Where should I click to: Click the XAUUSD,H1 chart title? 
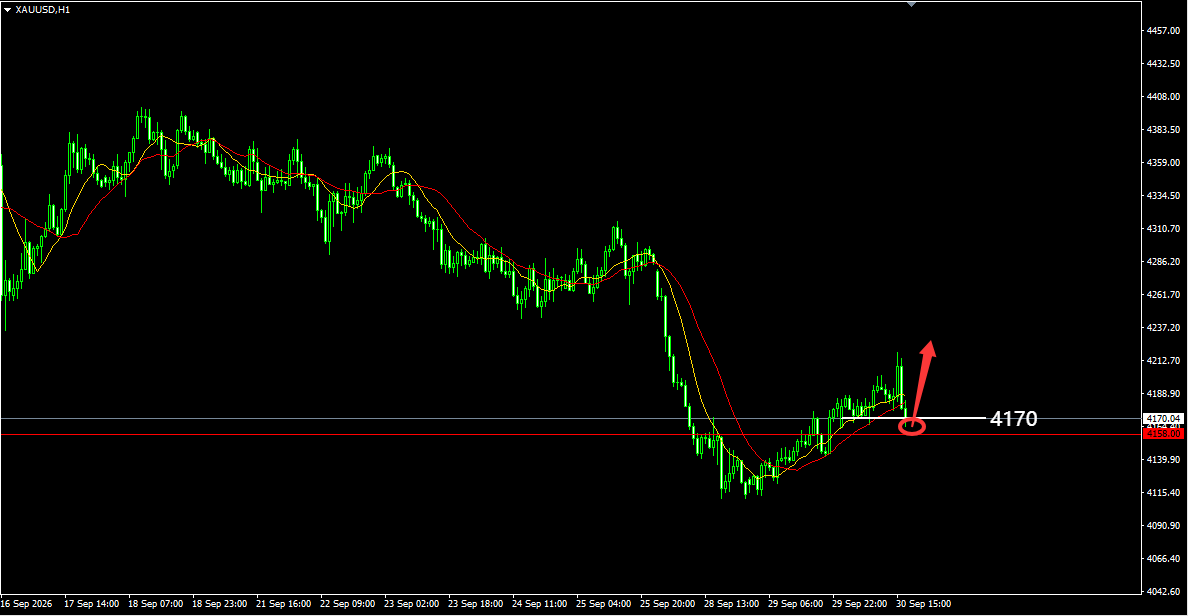point(42,10)
